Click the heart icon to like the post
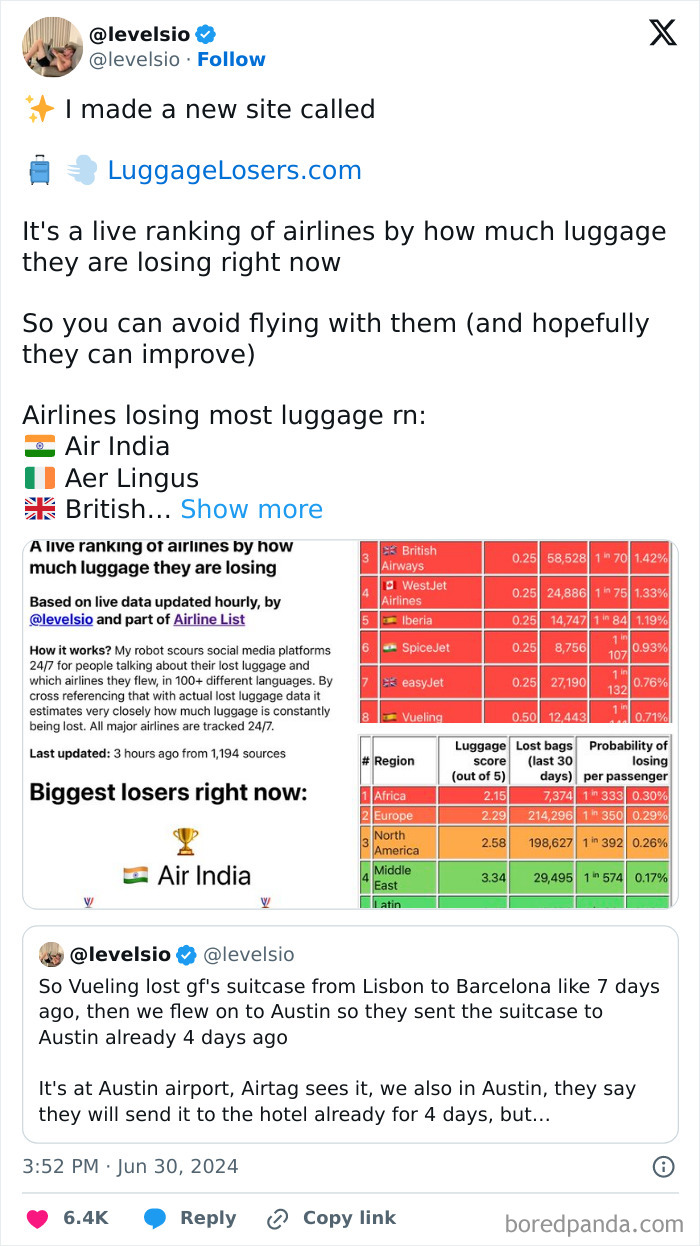This screenshot has height=1246, width=700. point(35,1218)
